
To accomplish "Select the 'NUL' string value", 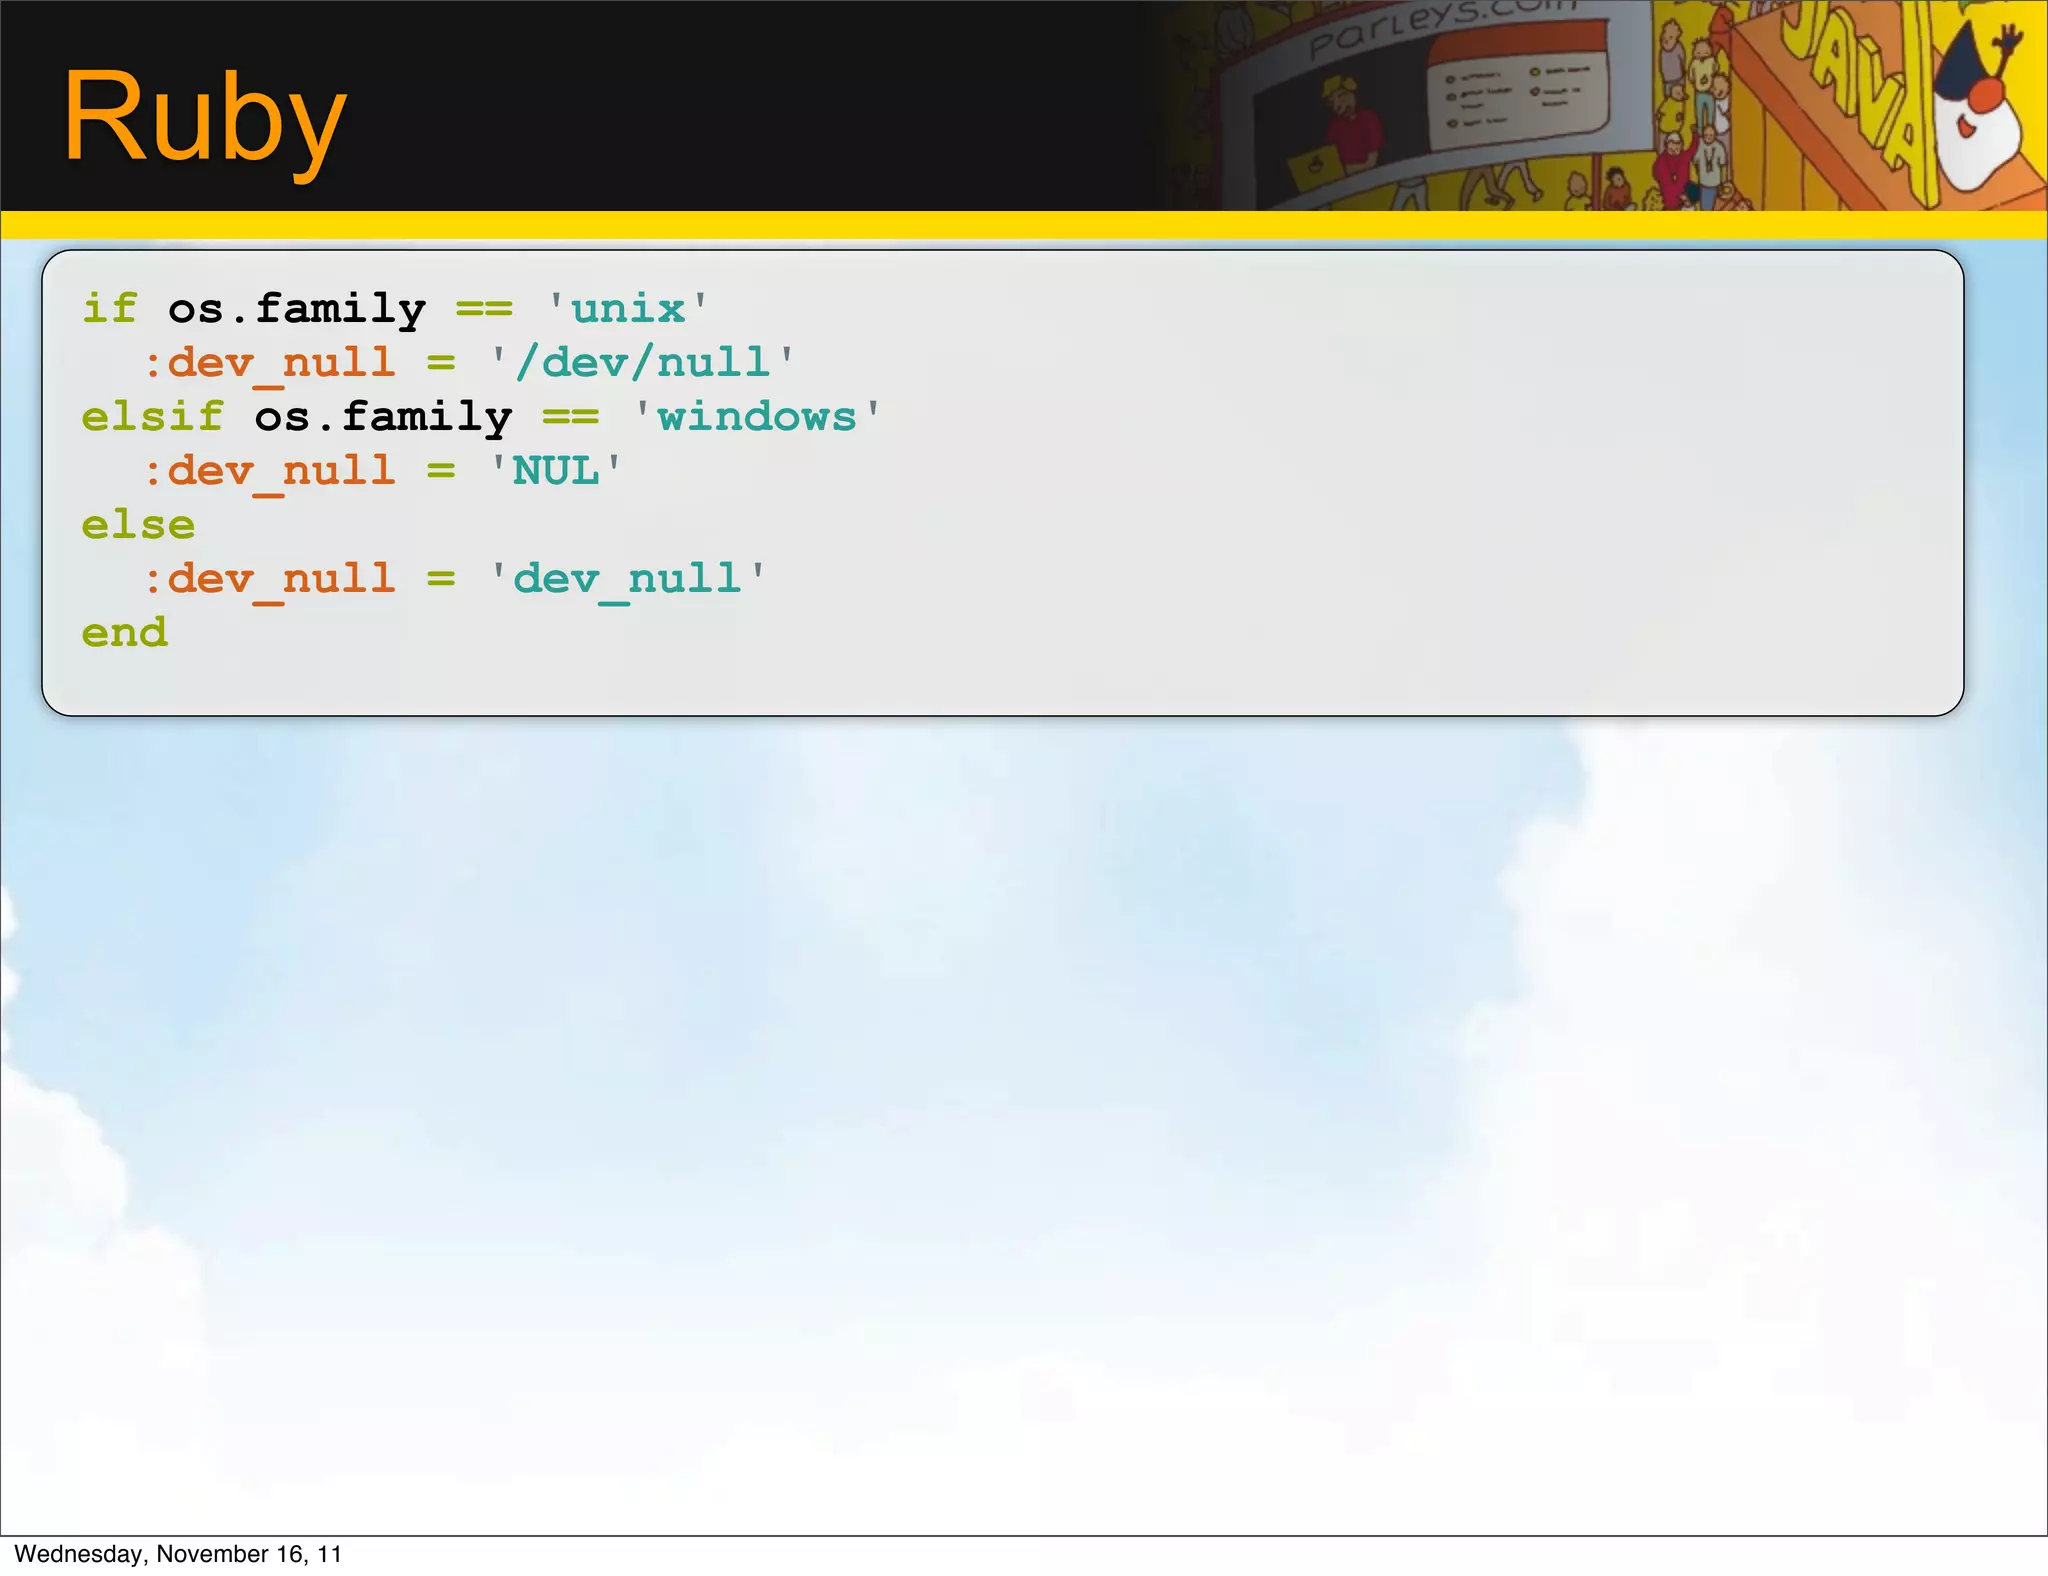I will coord(555,470).
